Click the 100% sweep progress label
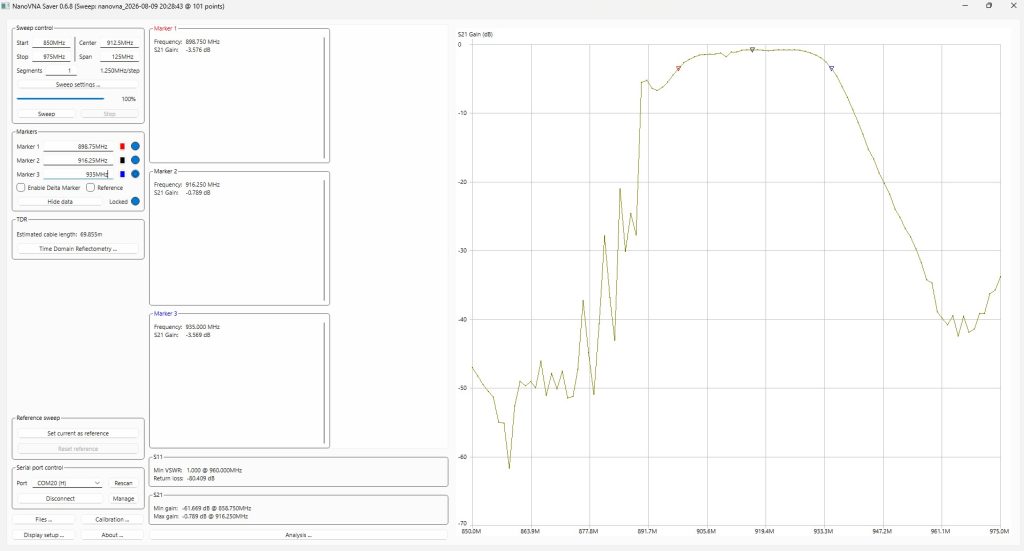 pyautogui.click(x=129, y=99)
